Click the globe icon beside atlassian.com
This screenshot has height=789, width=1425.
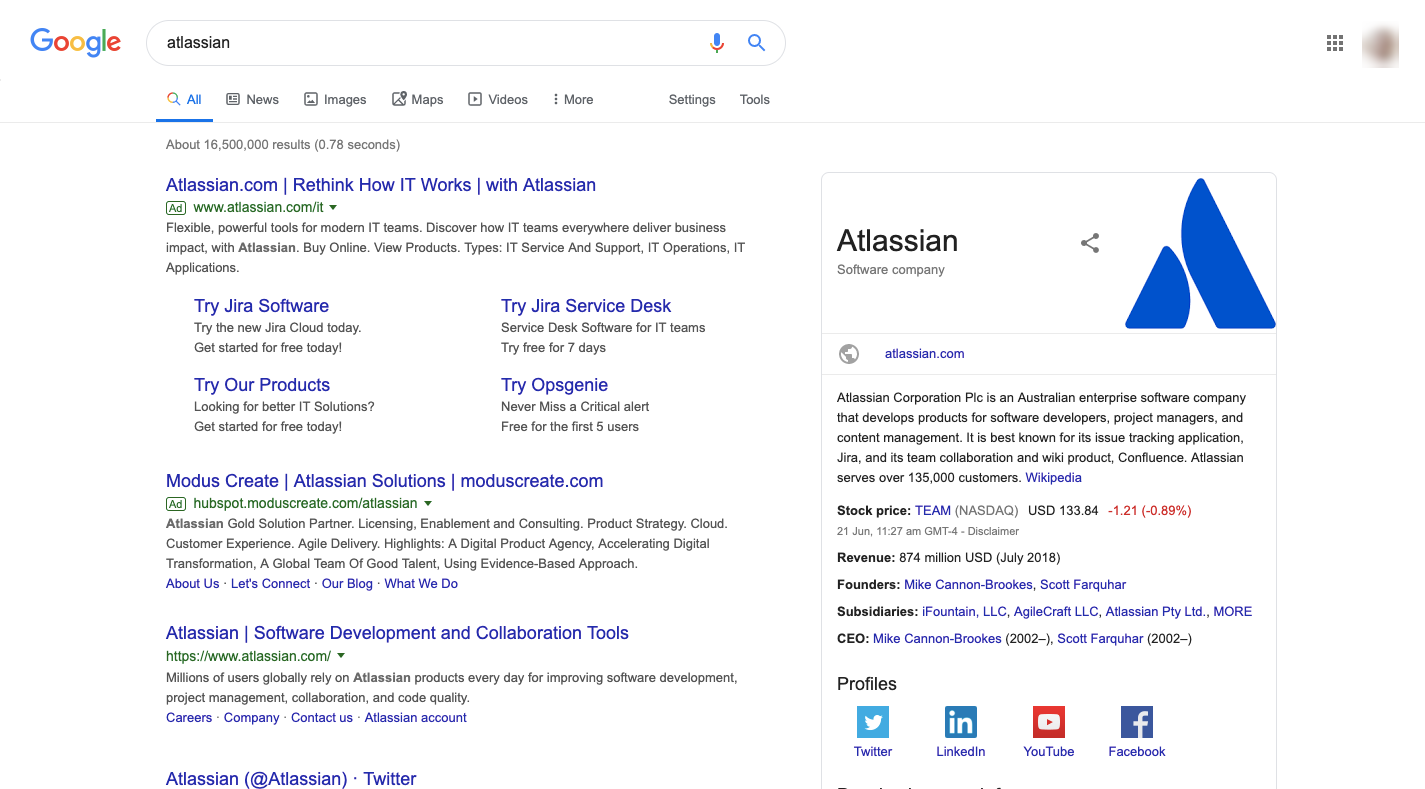[x=849, y=354]
